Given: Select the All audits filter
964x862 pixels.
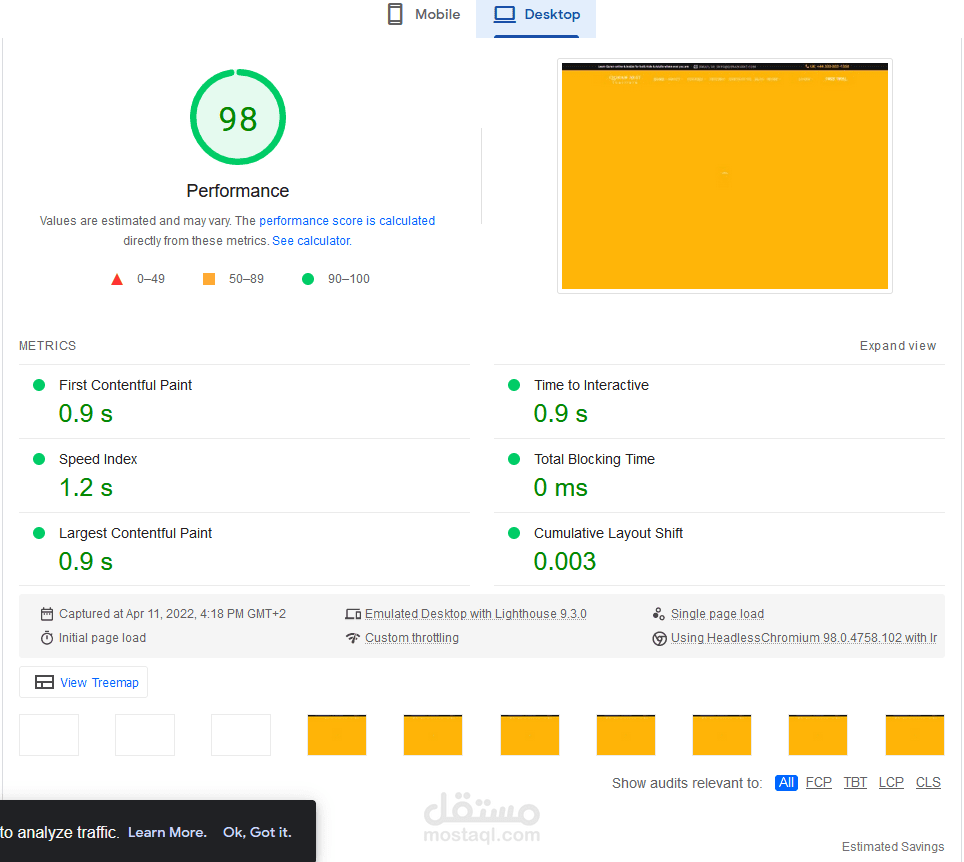Looking at the screenshot, I should point(786,783).
